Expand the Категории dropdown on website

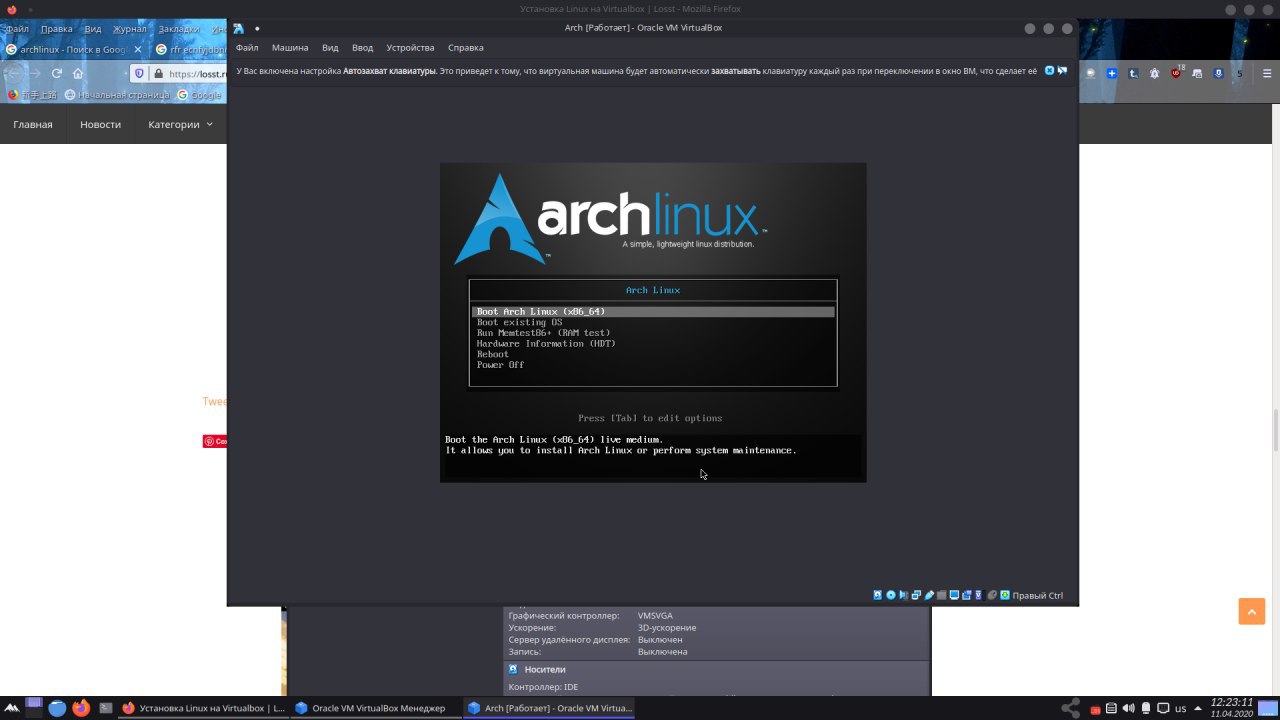pyautogui.click(x=180, y=124)
